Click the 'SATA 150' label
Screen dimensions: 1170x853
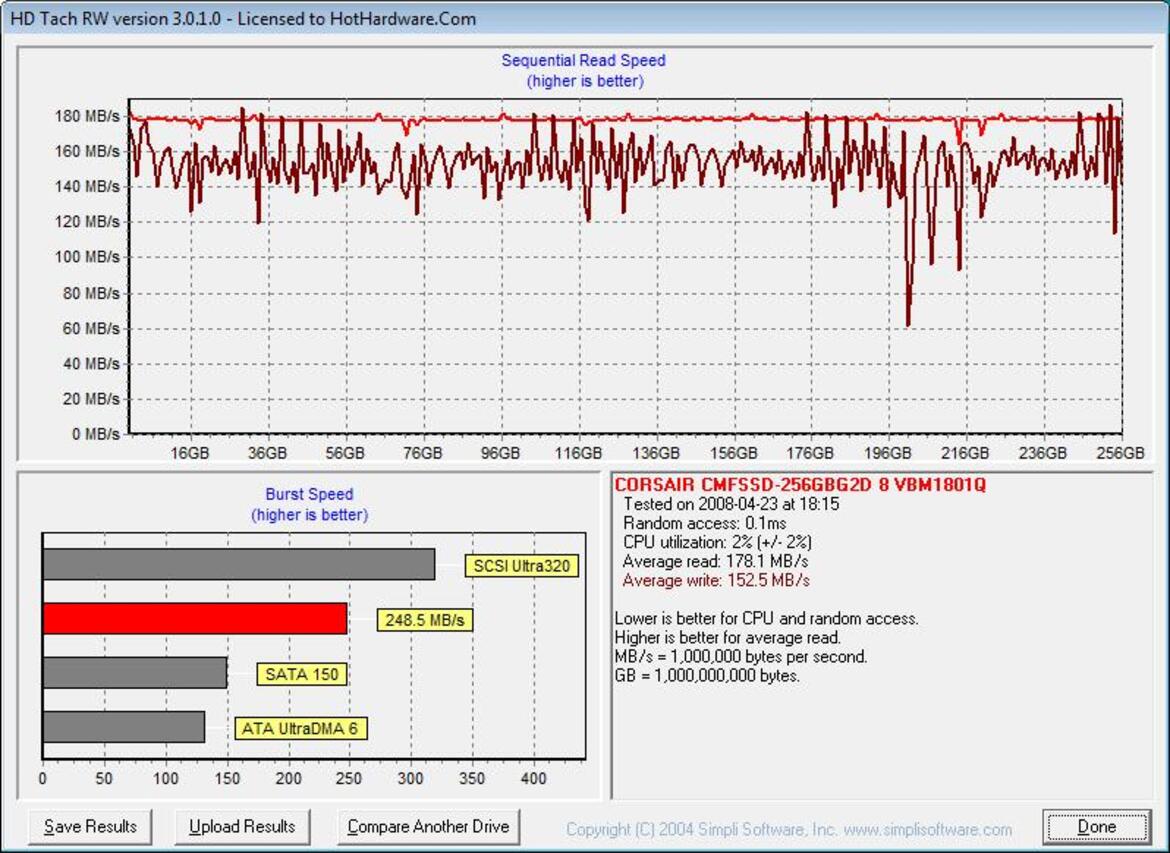pos(301,674)
